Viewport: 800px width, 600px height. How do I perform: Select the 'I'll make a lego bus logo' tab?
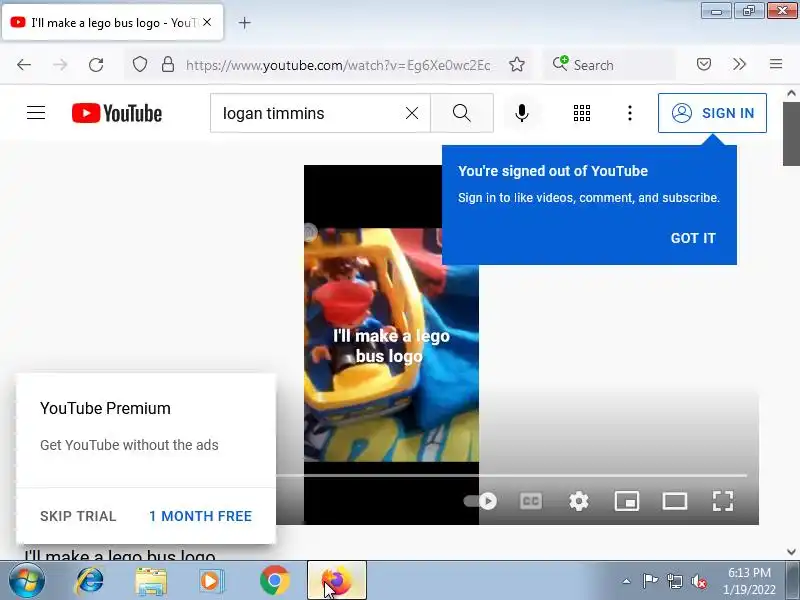tap(113, 22)
